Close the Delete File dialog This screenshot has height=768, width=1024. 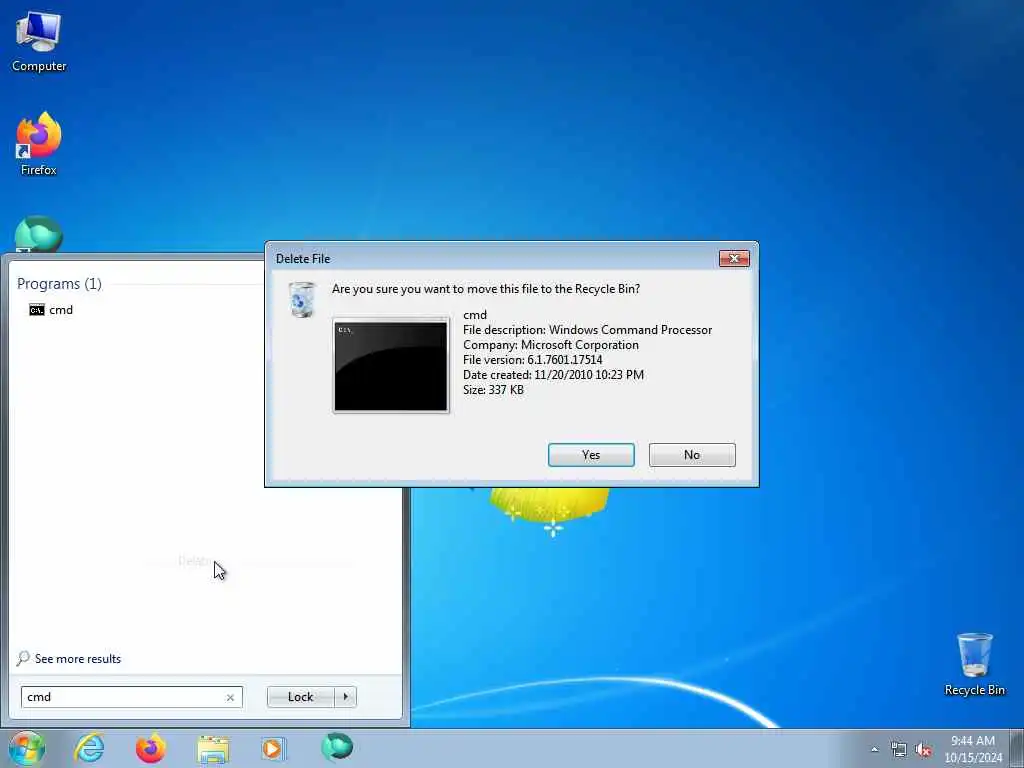734,259
